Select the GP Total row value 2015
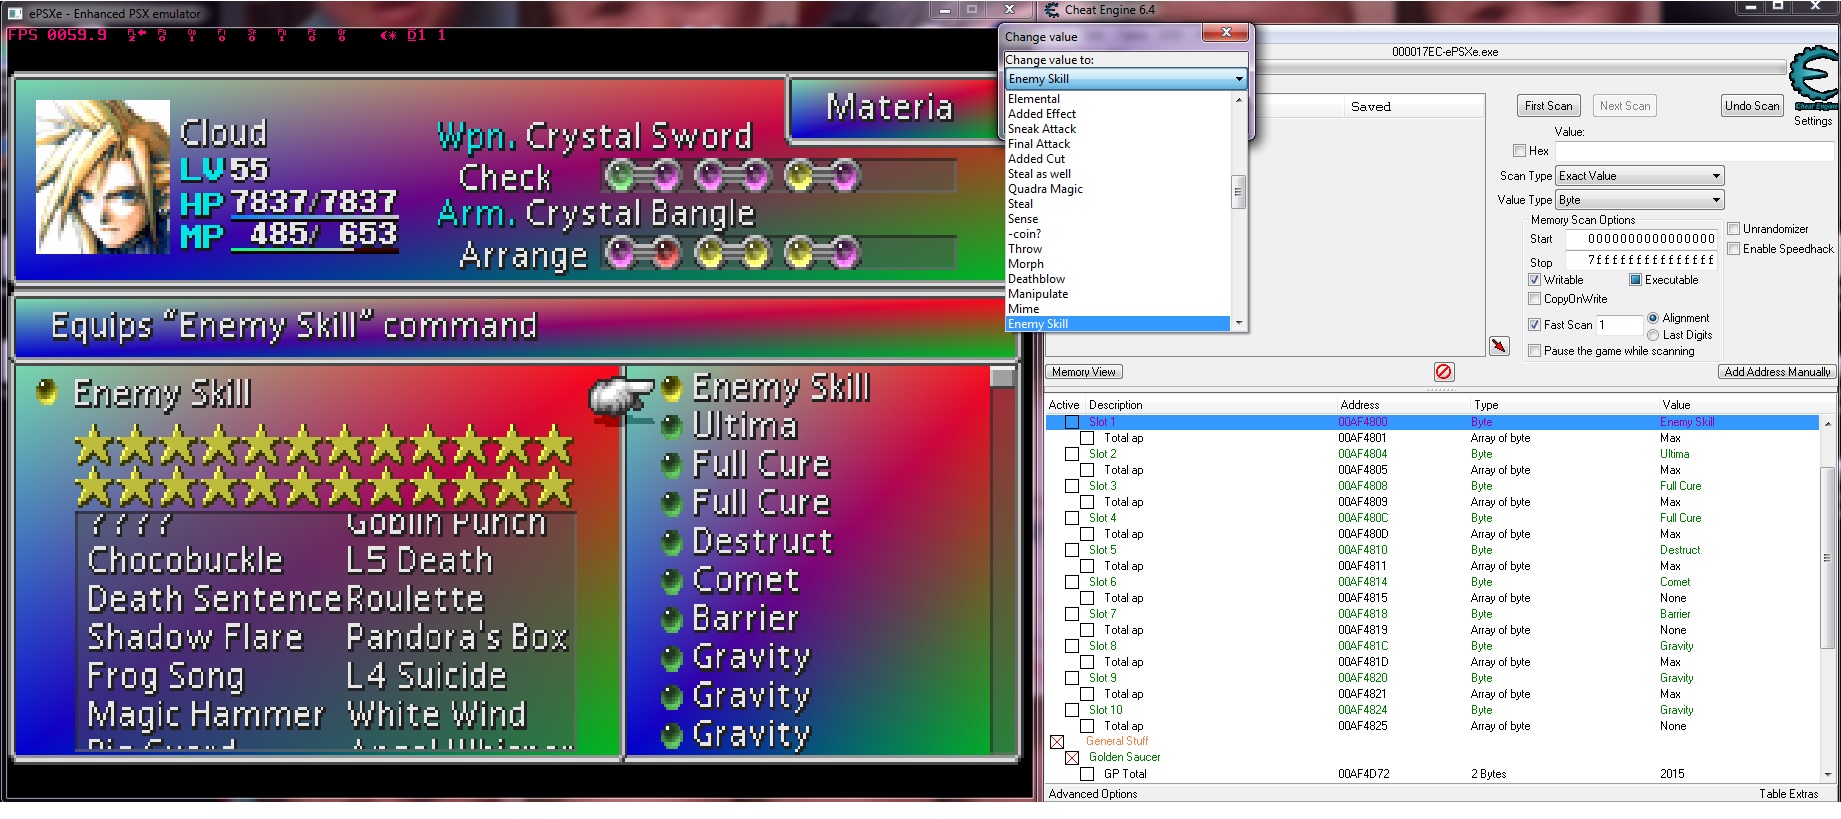Viewport: 1841px width, 819px height. click(x=1672, y=774)
